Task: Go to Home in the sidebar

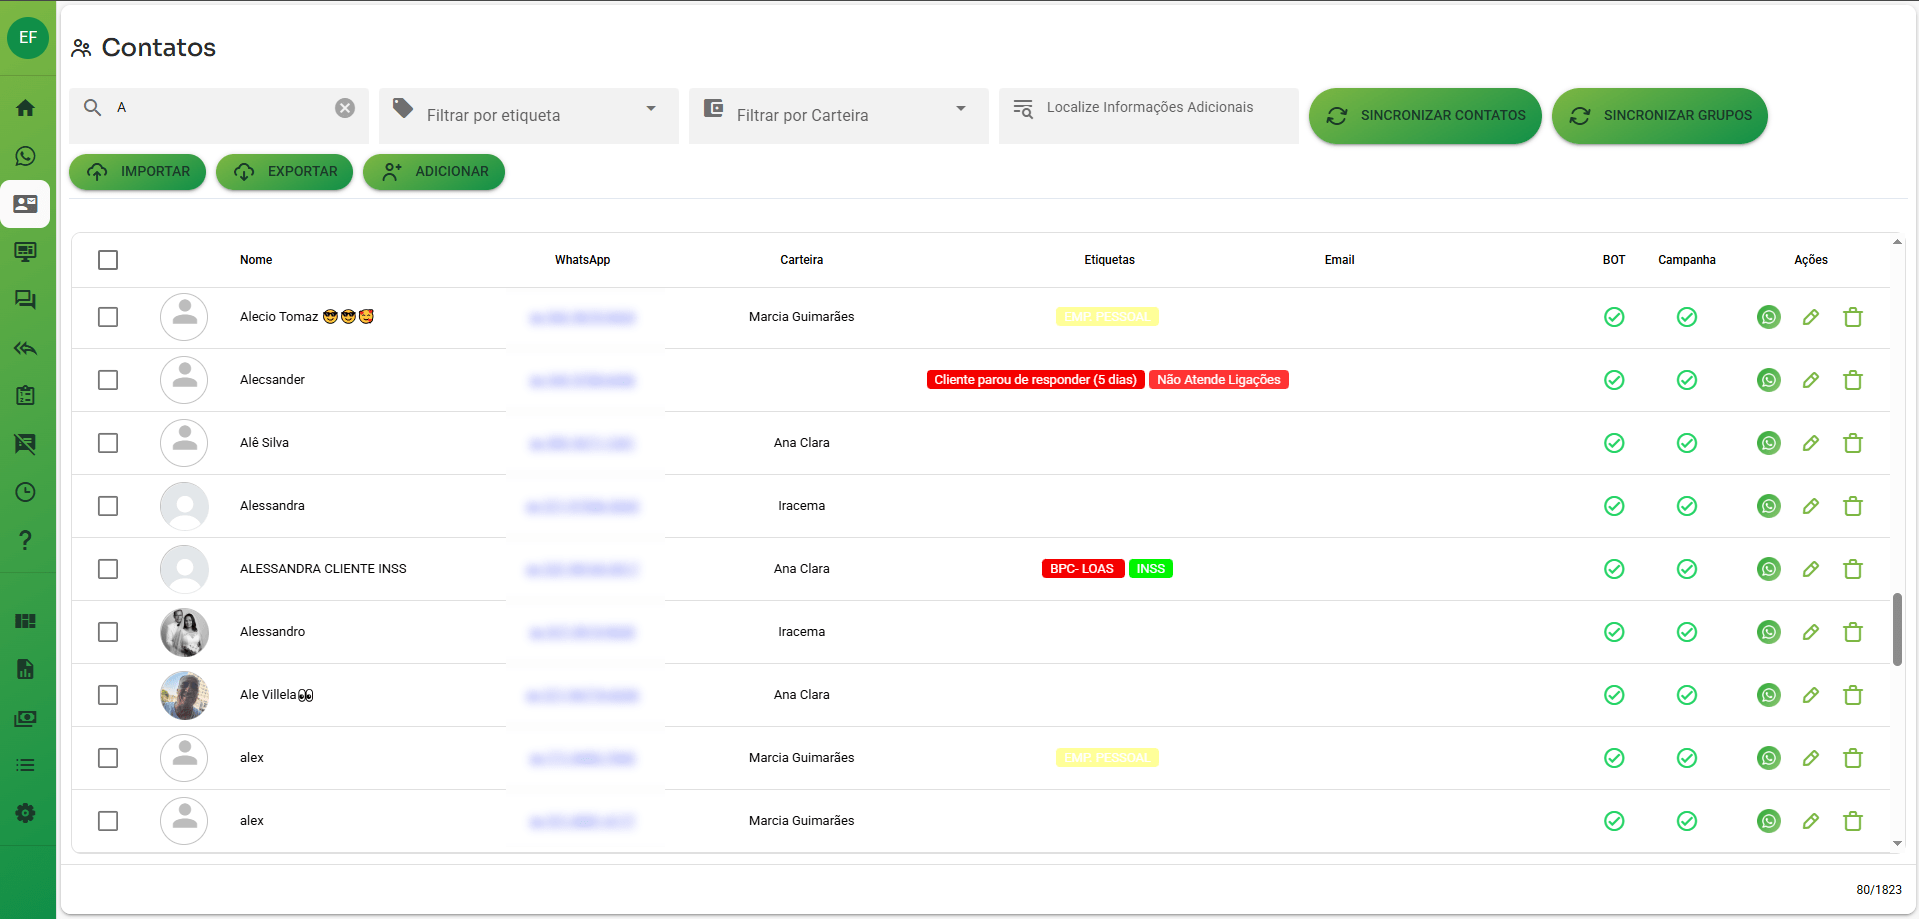Action: pos(26,108)
